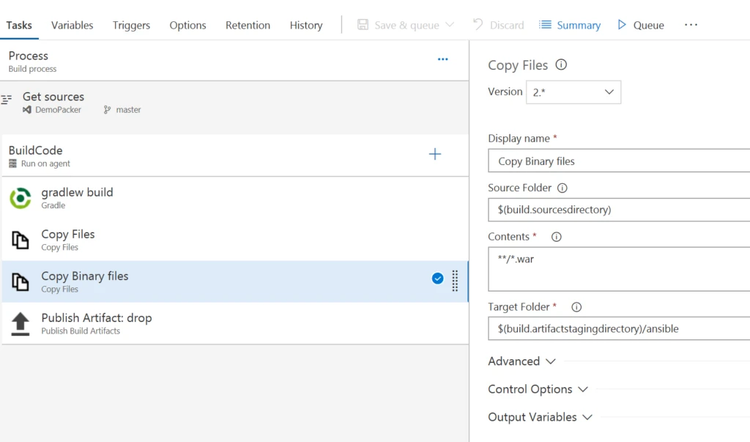Select the Copy Binary files task
Image resolution: width=750 pixels, height=442 pixels.
[x=234, y=281]
